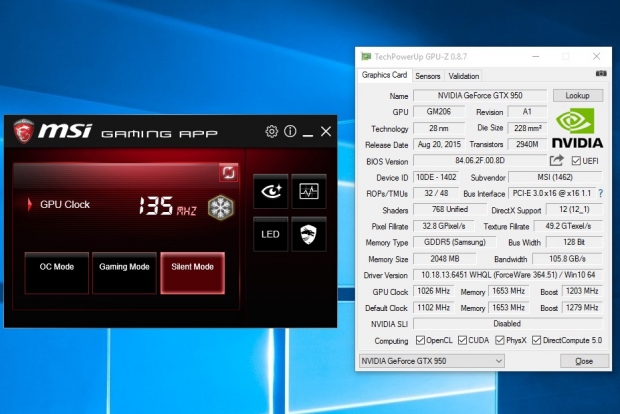
Task: Click the Technology value 28 nm
Action: tap(439, 128)
